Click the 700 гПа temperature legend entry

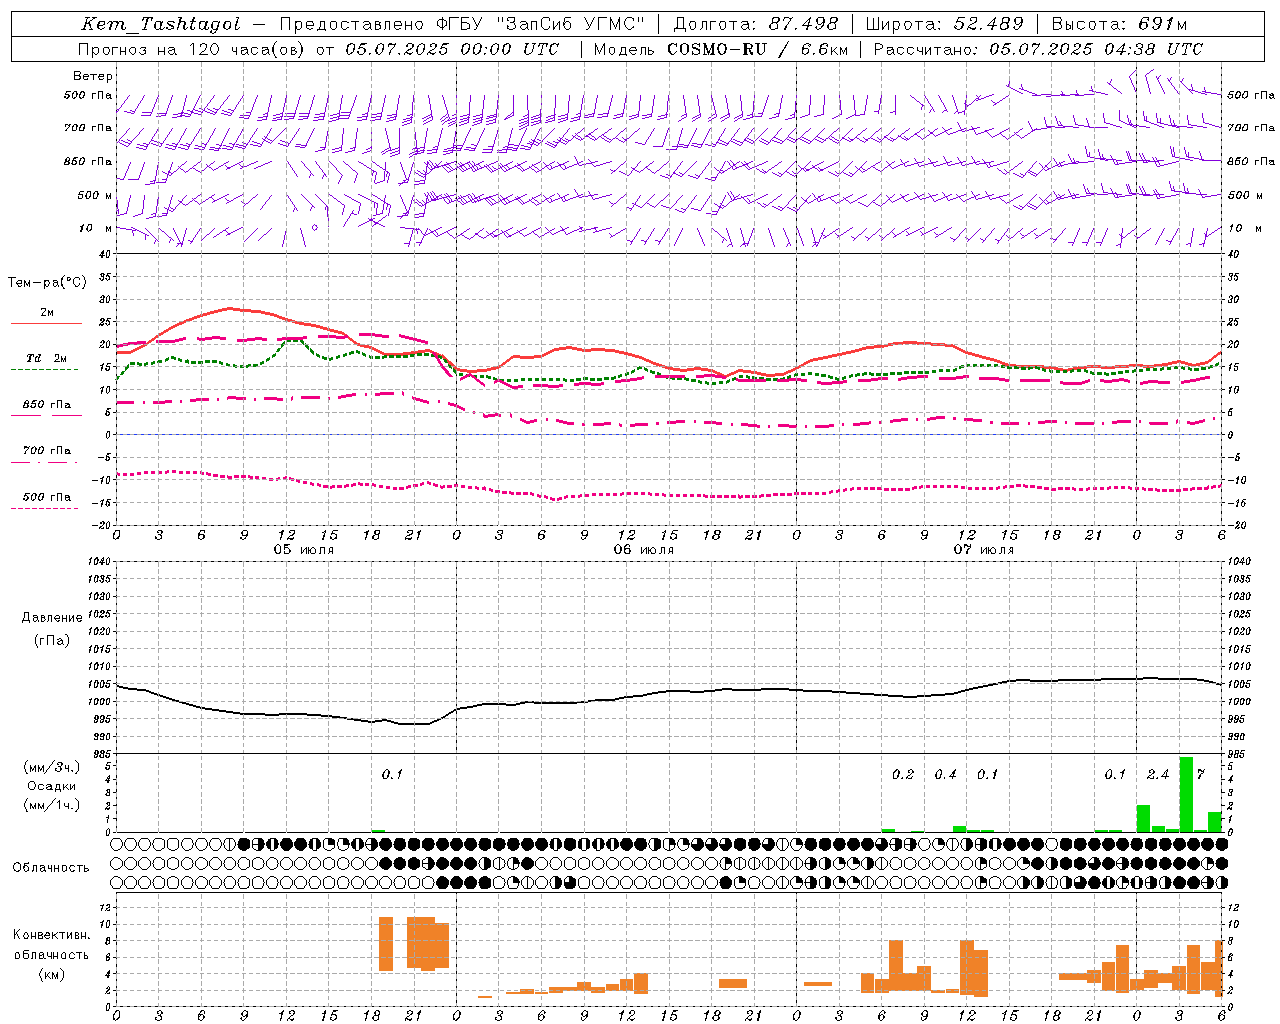tap(46, 455)
